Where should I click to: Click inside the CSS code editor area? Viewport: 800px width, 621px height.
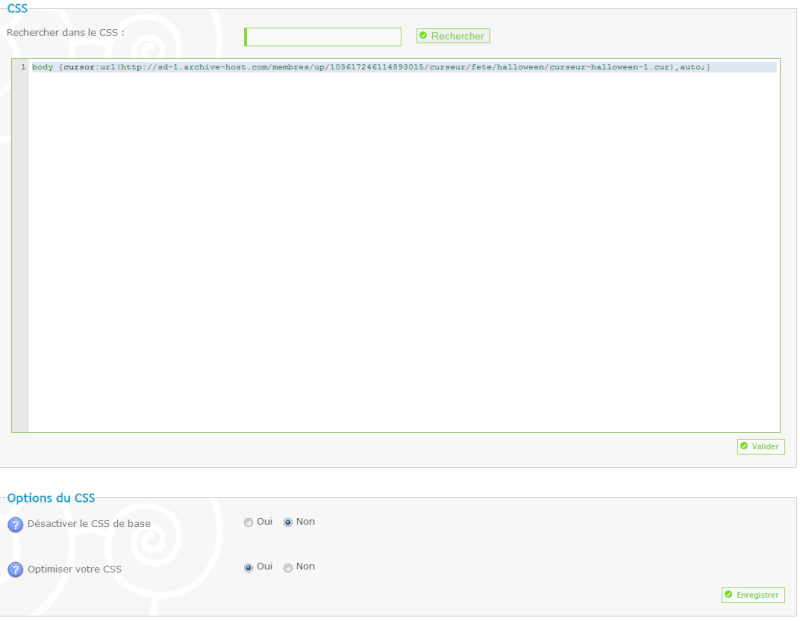pyautogui.click(x=396, y=245)
